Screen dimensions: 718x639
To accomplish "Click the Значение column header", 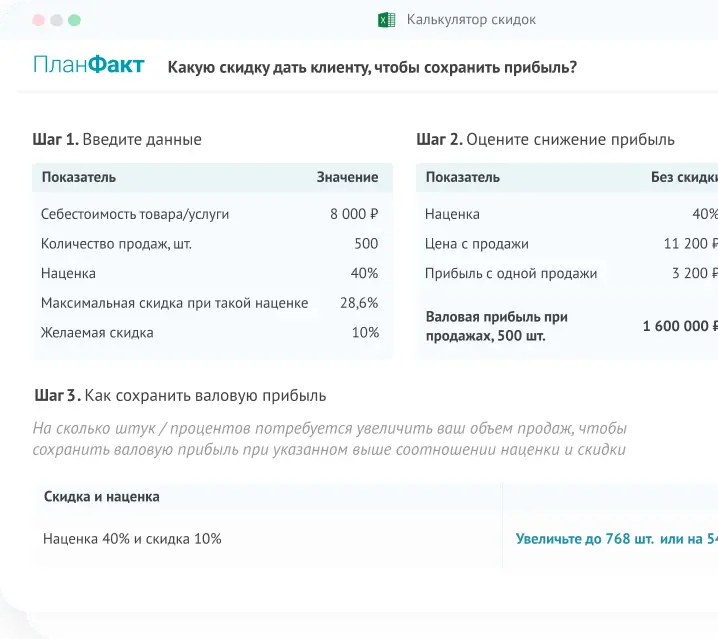I will (347, 178).
